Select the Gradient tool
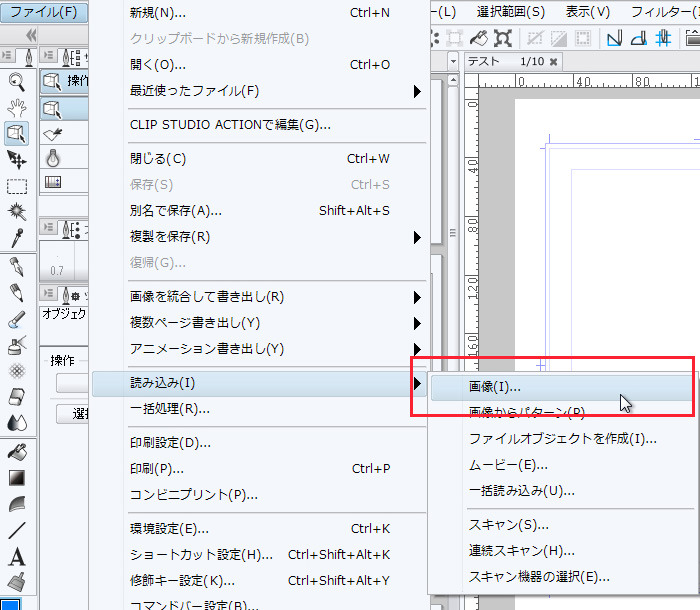This screenshot has height=610, width=700. [x=17, y=478]
